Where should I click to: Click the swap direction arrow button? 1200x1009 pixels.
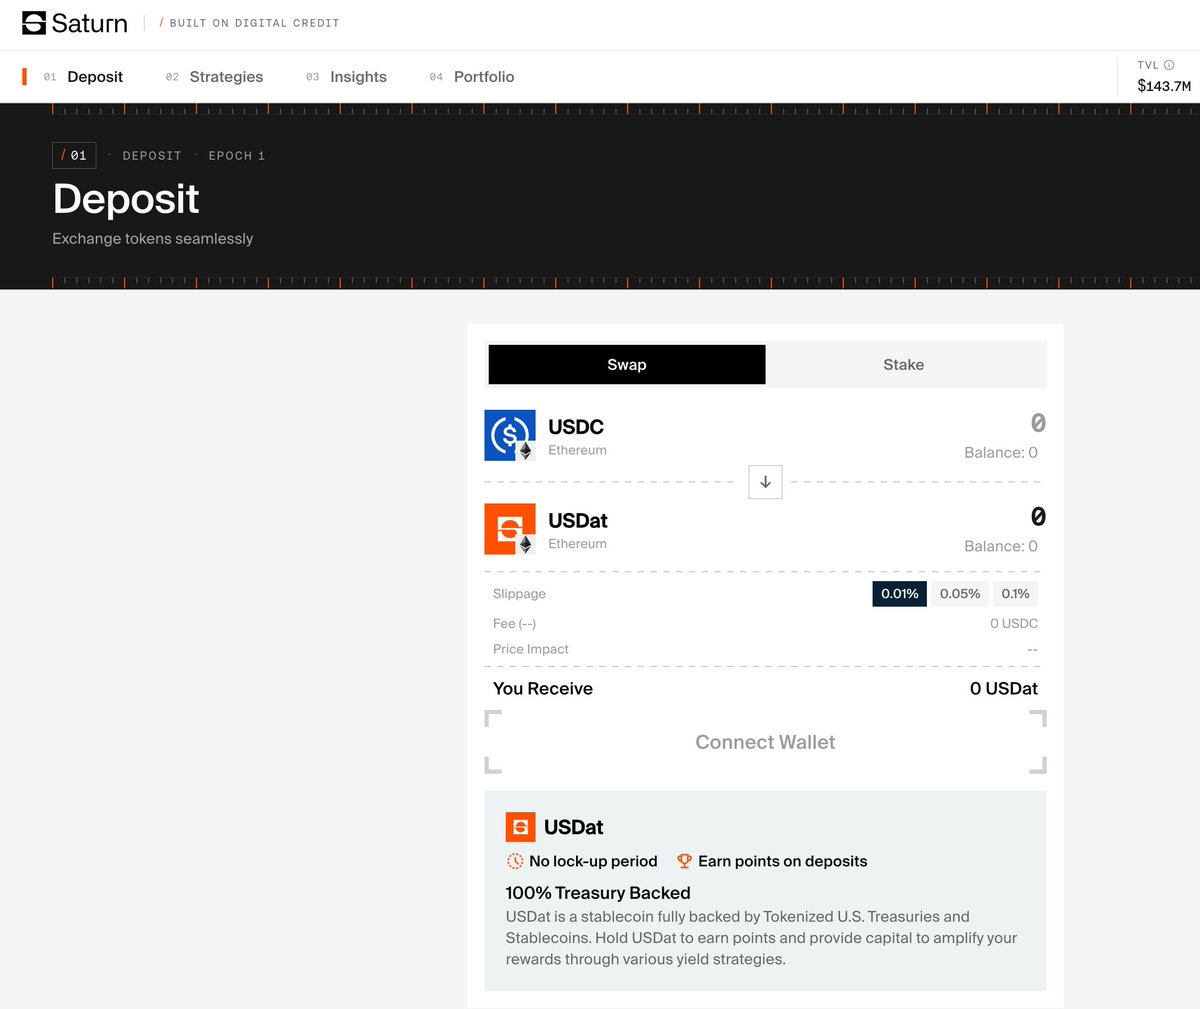(765, 482)
